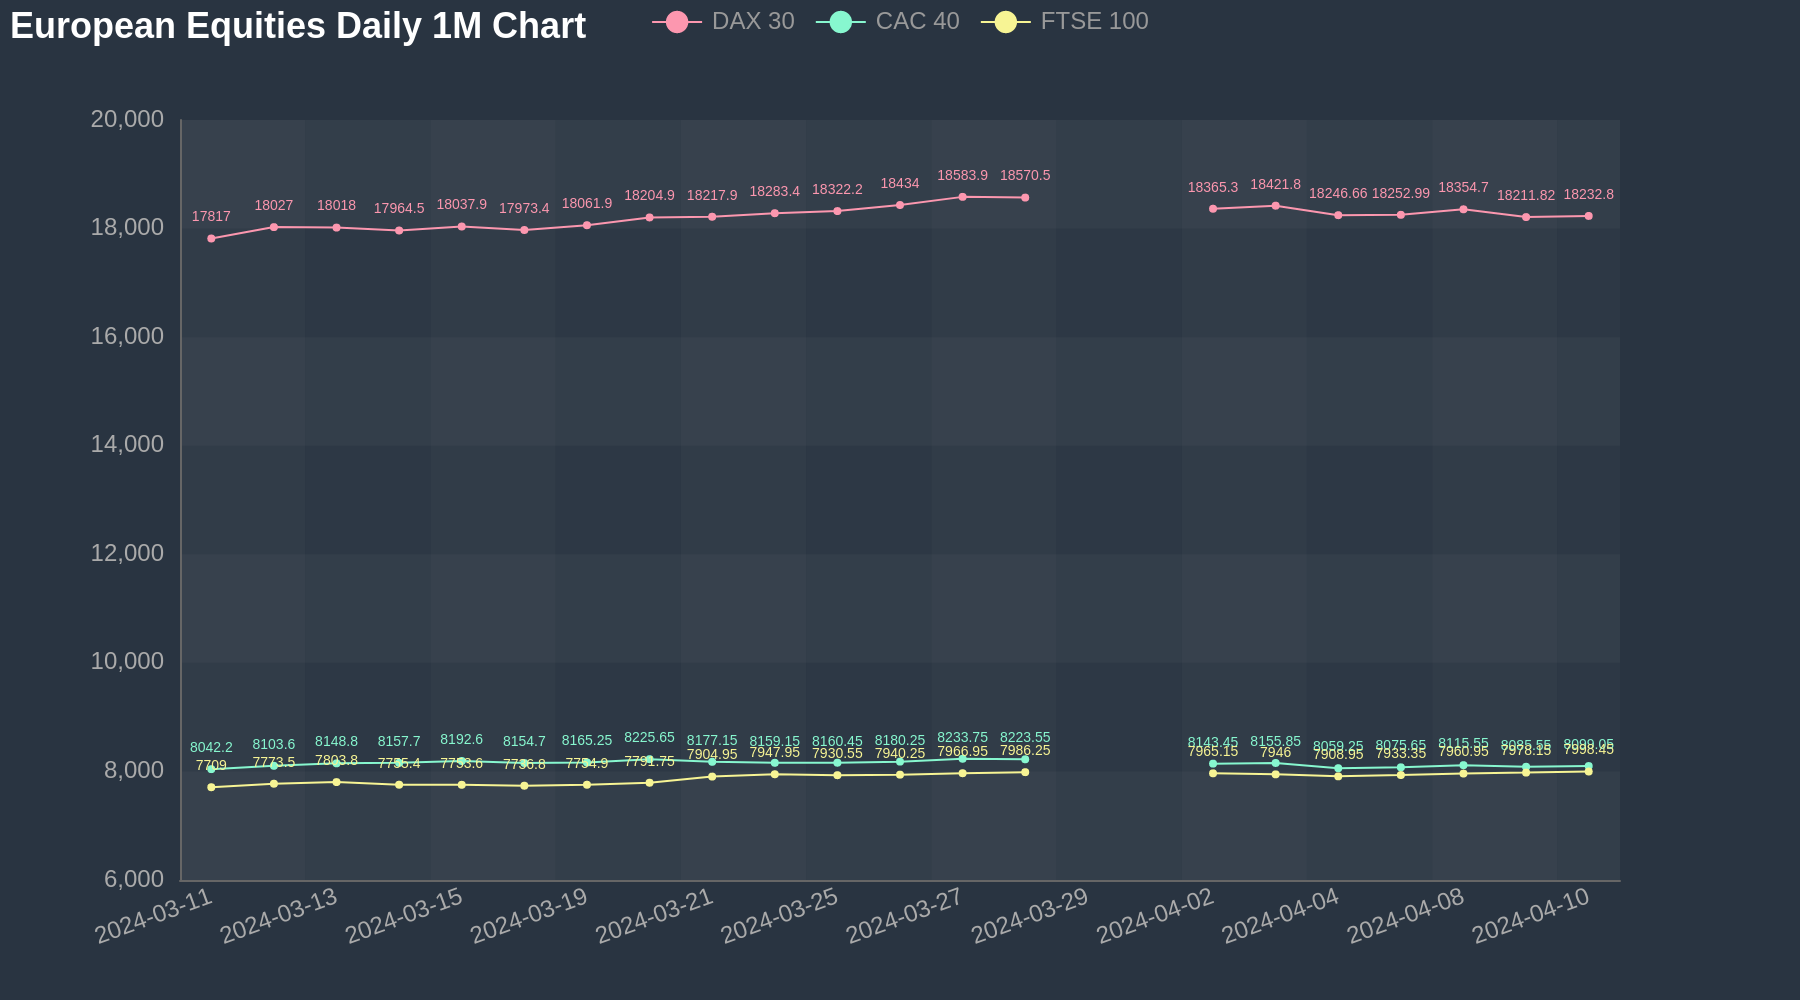1800x1000 pixels.
Task: Select the DAX data label 17973.4
Action: coord(524,208)
